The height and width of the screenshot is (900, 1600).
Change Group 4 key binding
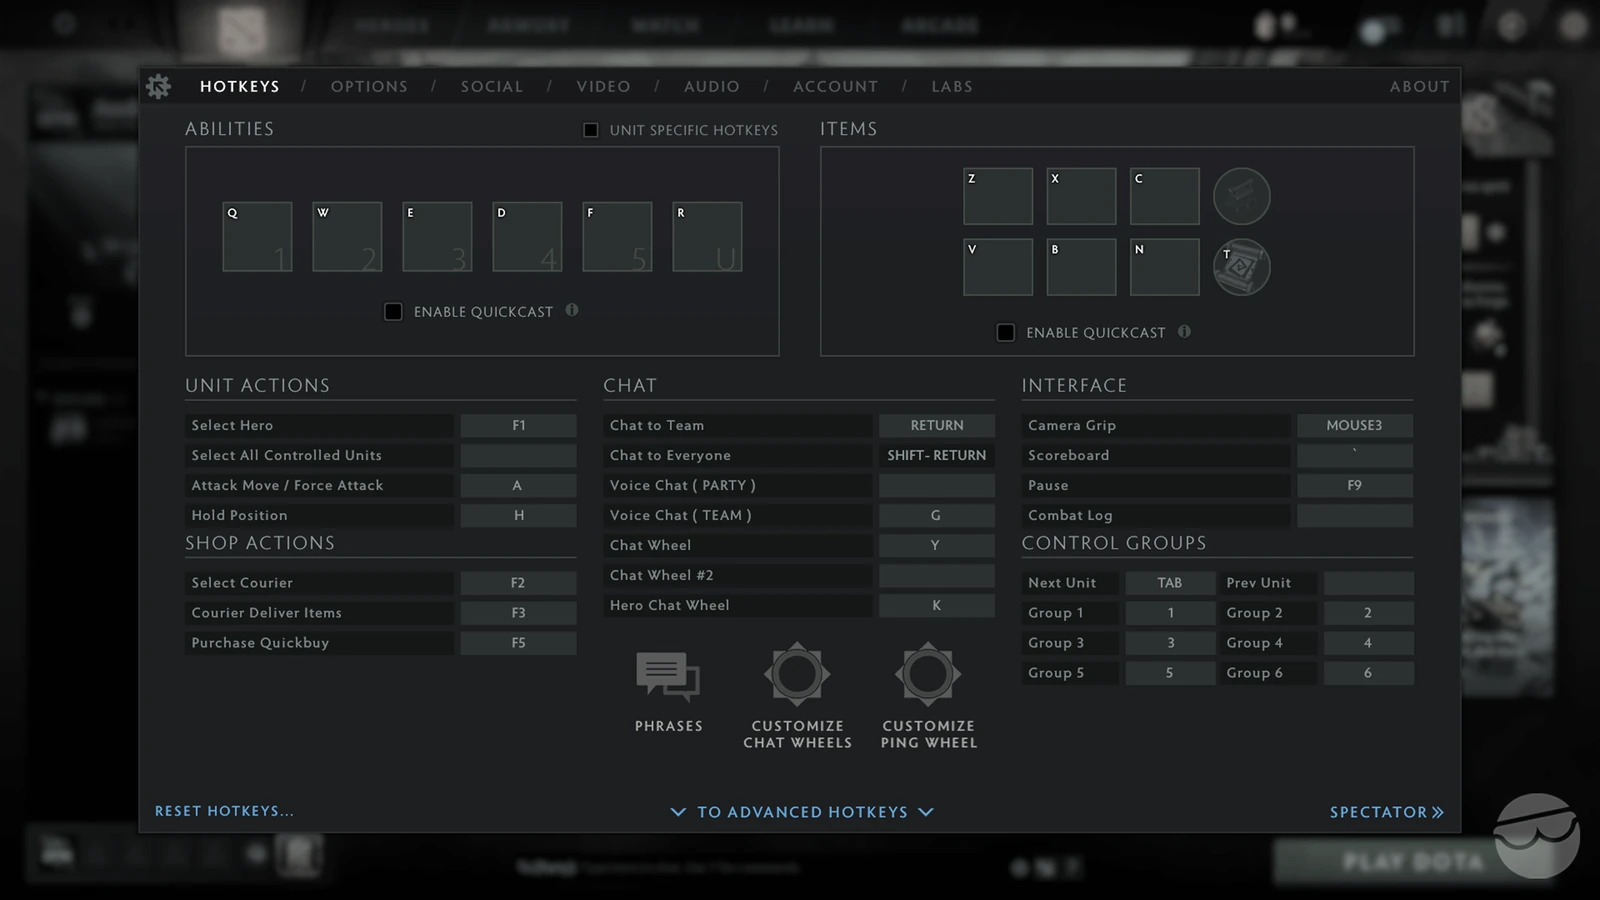(x=1368, y=643)
